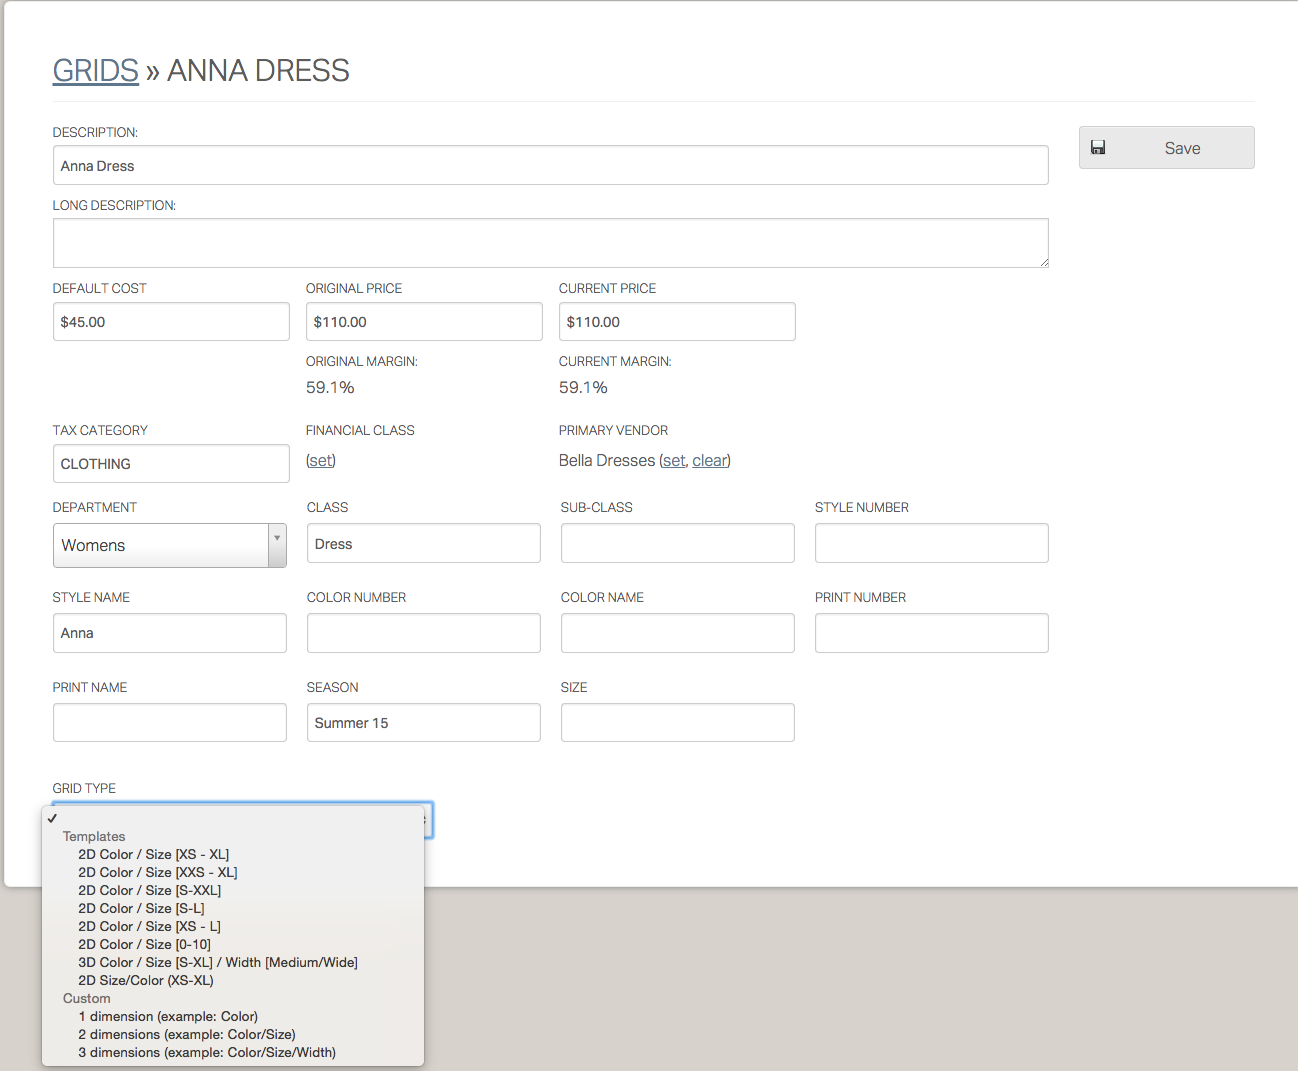
Task: Open the GRIDS breadcrumb link
Action: pos(95,70)
